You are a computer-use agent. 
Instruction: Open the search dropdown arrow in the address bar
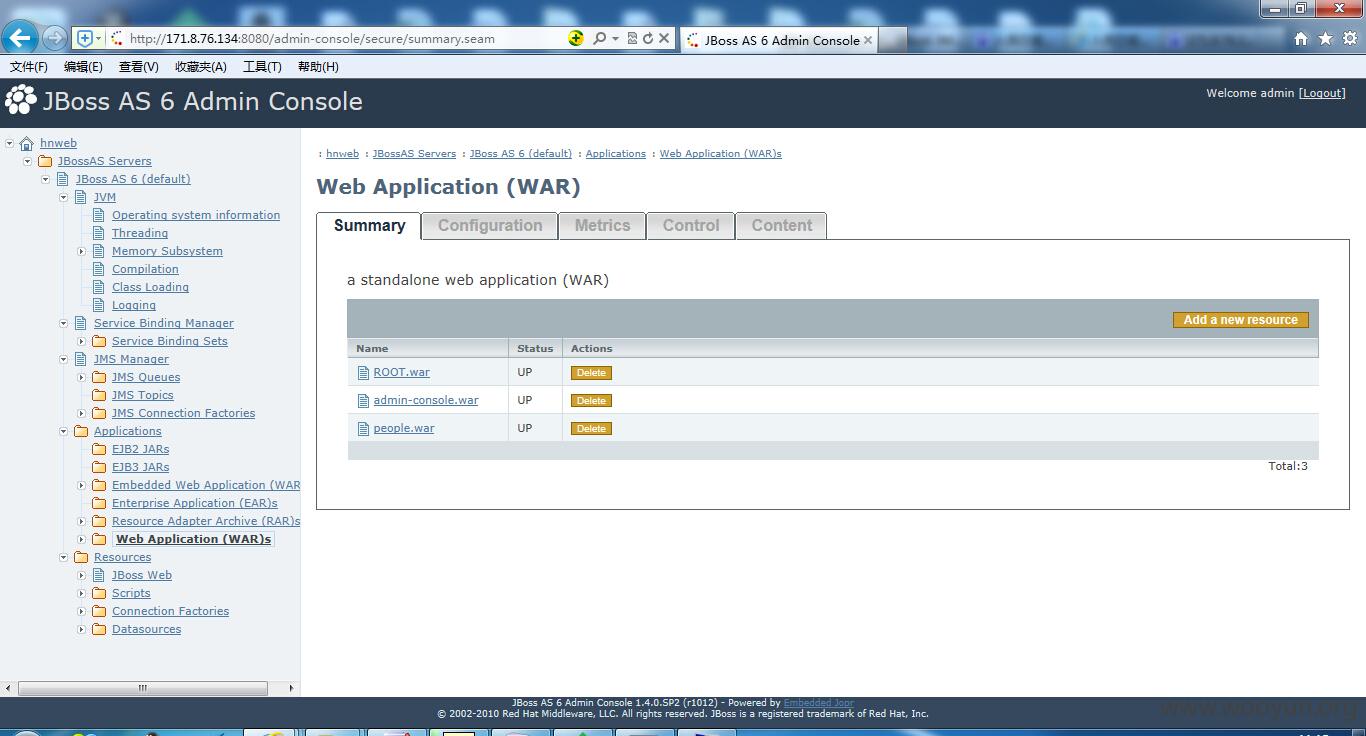click(615, 38)
